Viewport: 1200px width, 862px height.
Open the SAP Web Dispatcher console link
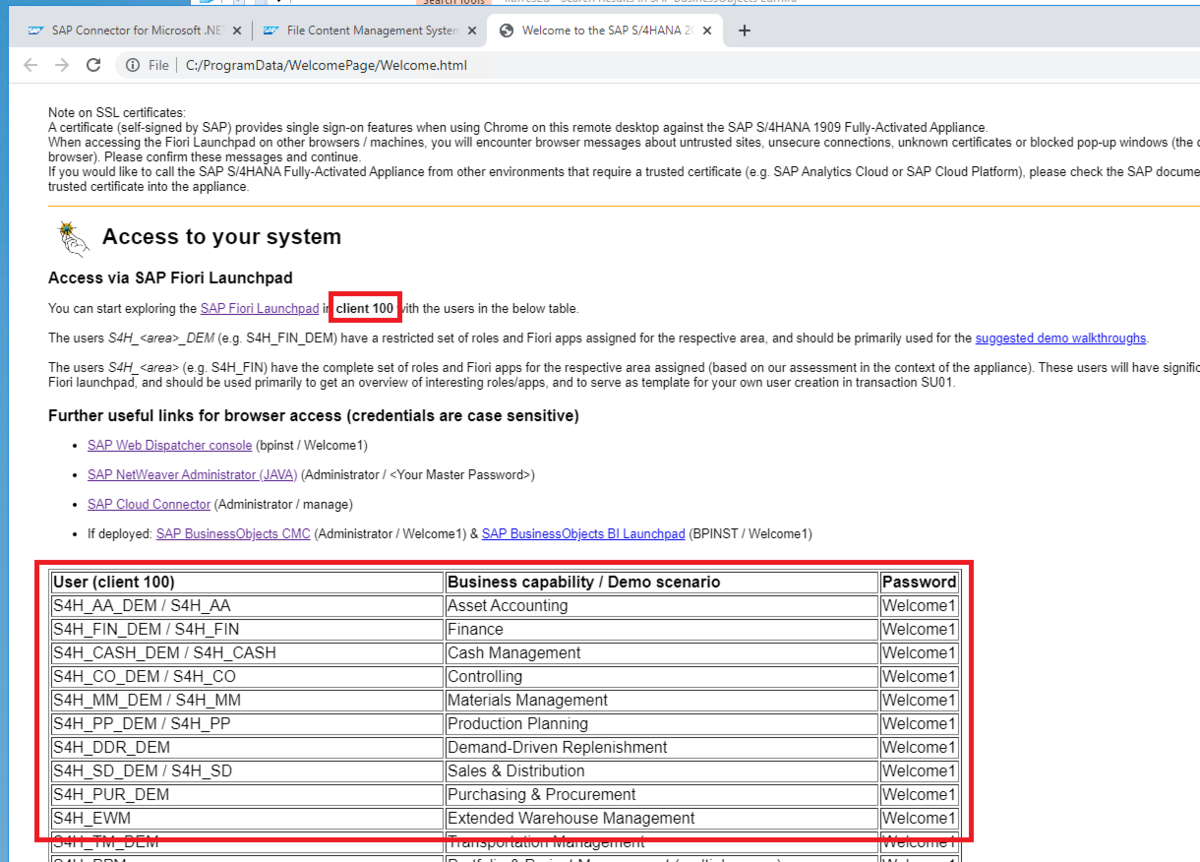tap(169, 445)
